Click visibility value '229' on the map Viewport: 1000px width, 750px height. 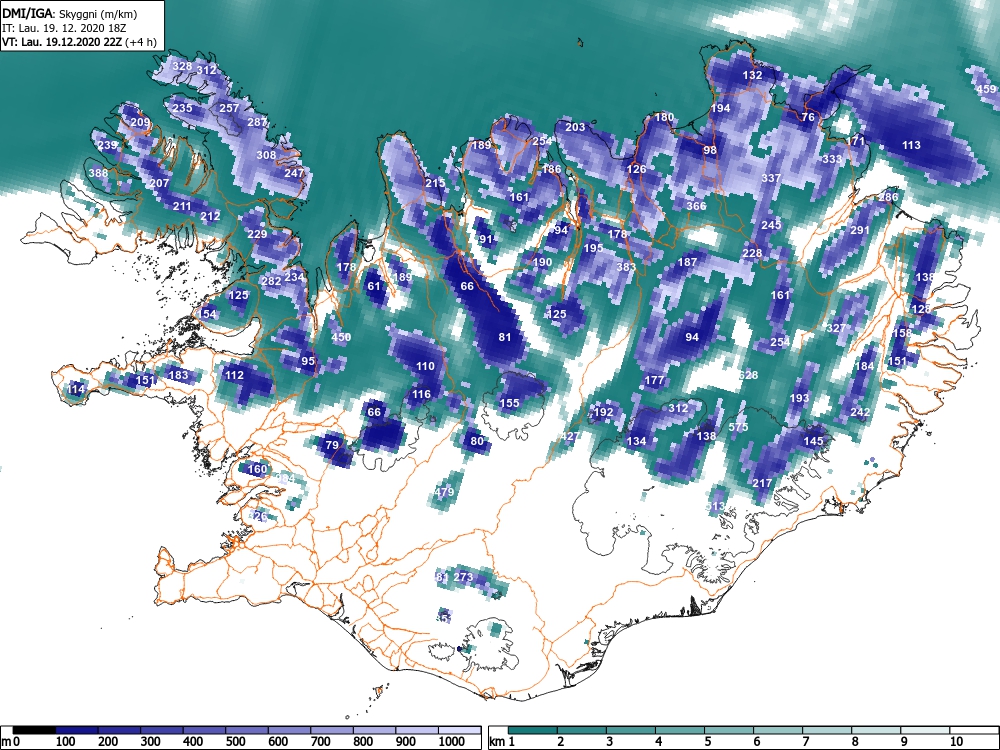257,234
